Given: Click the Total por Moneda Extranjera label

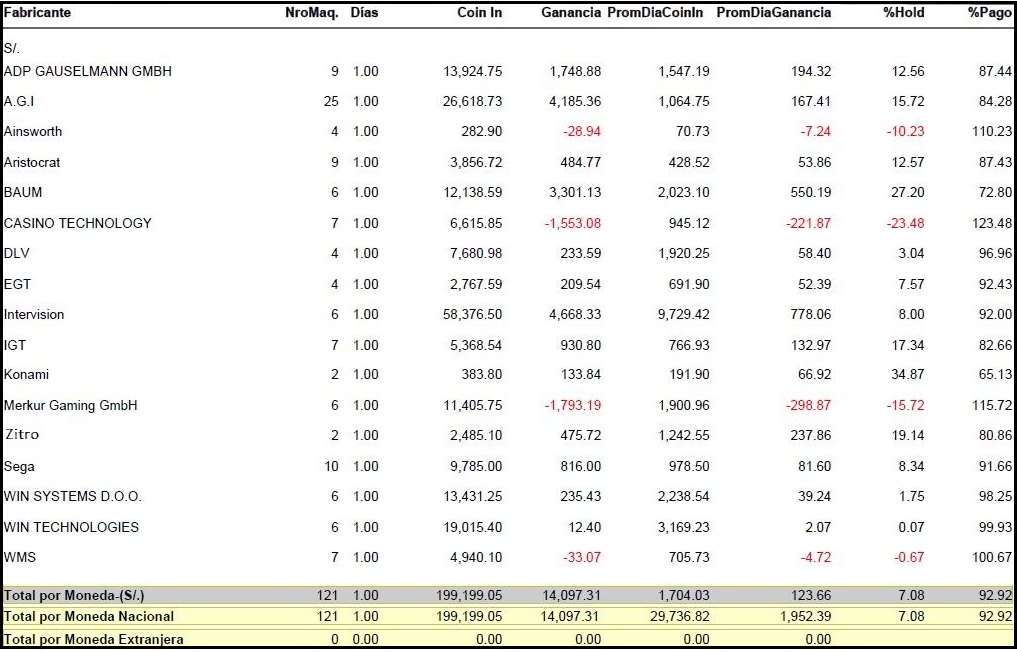Looking at the screenshot, I should [x=93, y=639].
